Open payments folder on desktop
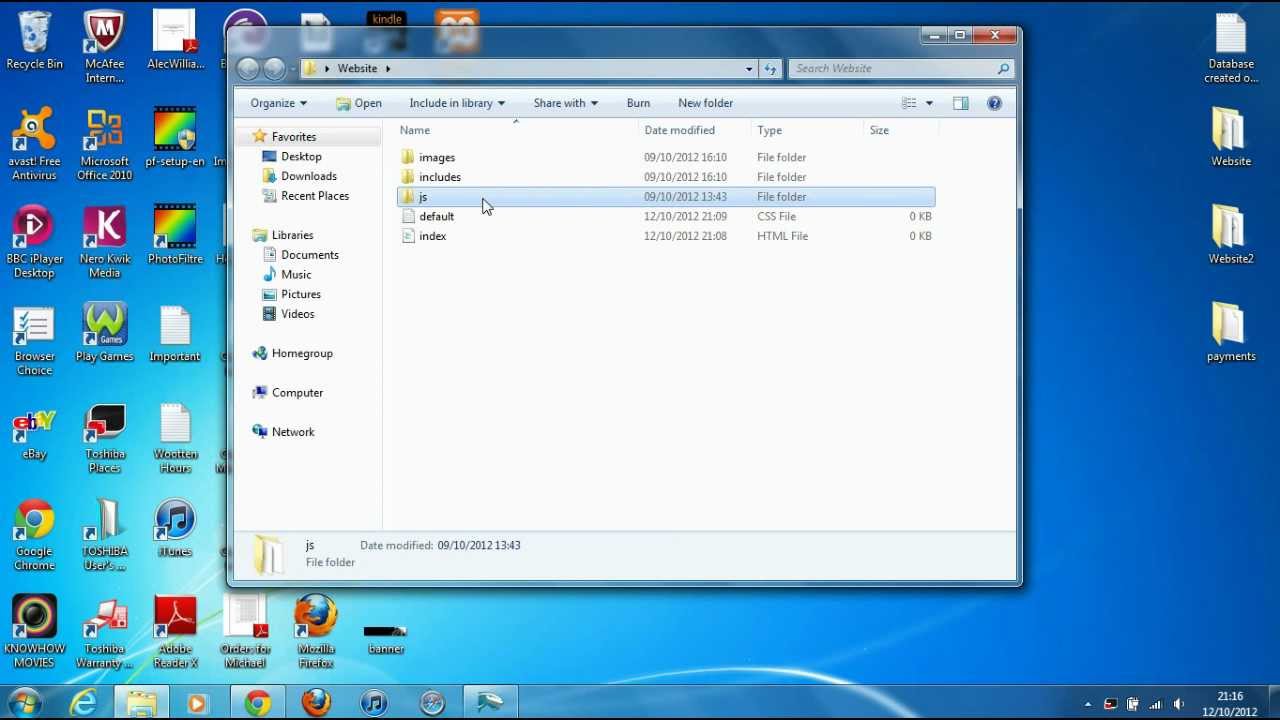The height and width of the screenshot is (720, 1280). pos(1231,333)
